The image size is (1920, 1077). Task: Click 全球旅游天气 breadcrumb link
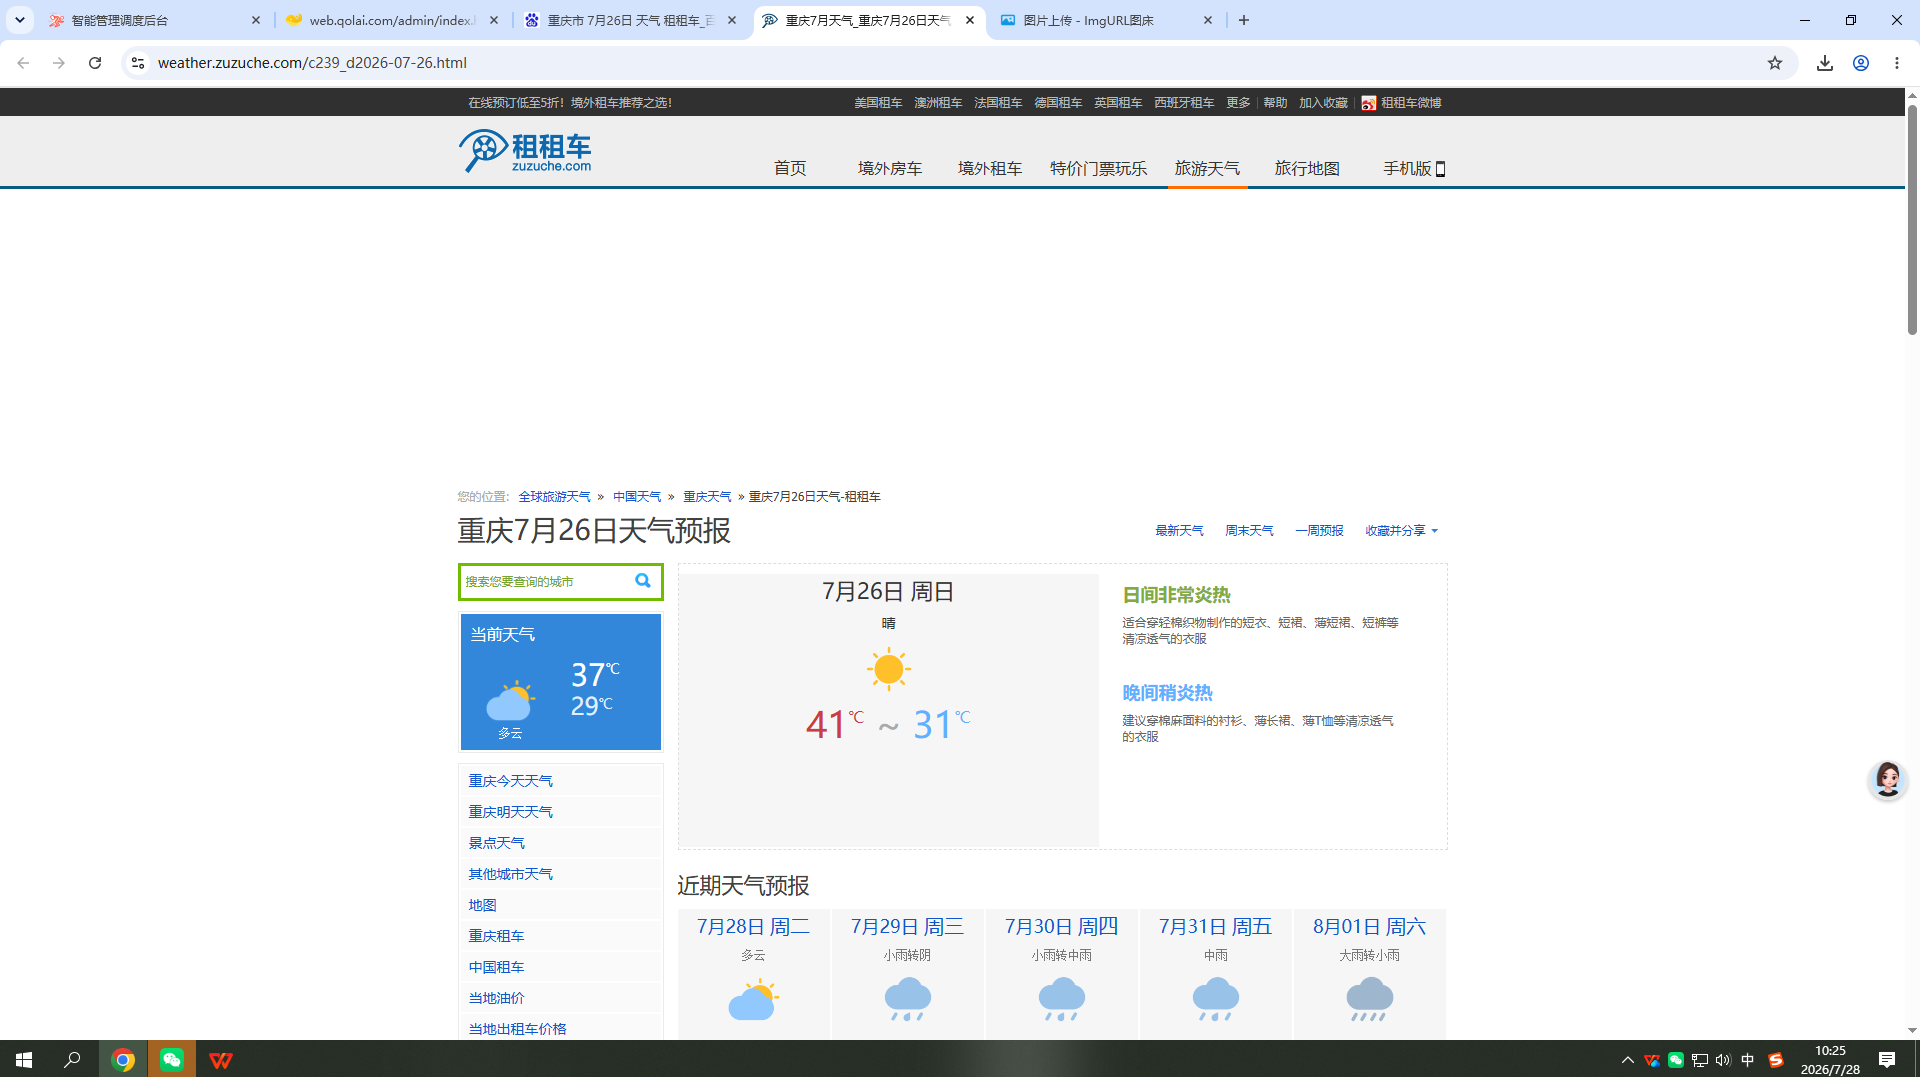pos(554,497)
